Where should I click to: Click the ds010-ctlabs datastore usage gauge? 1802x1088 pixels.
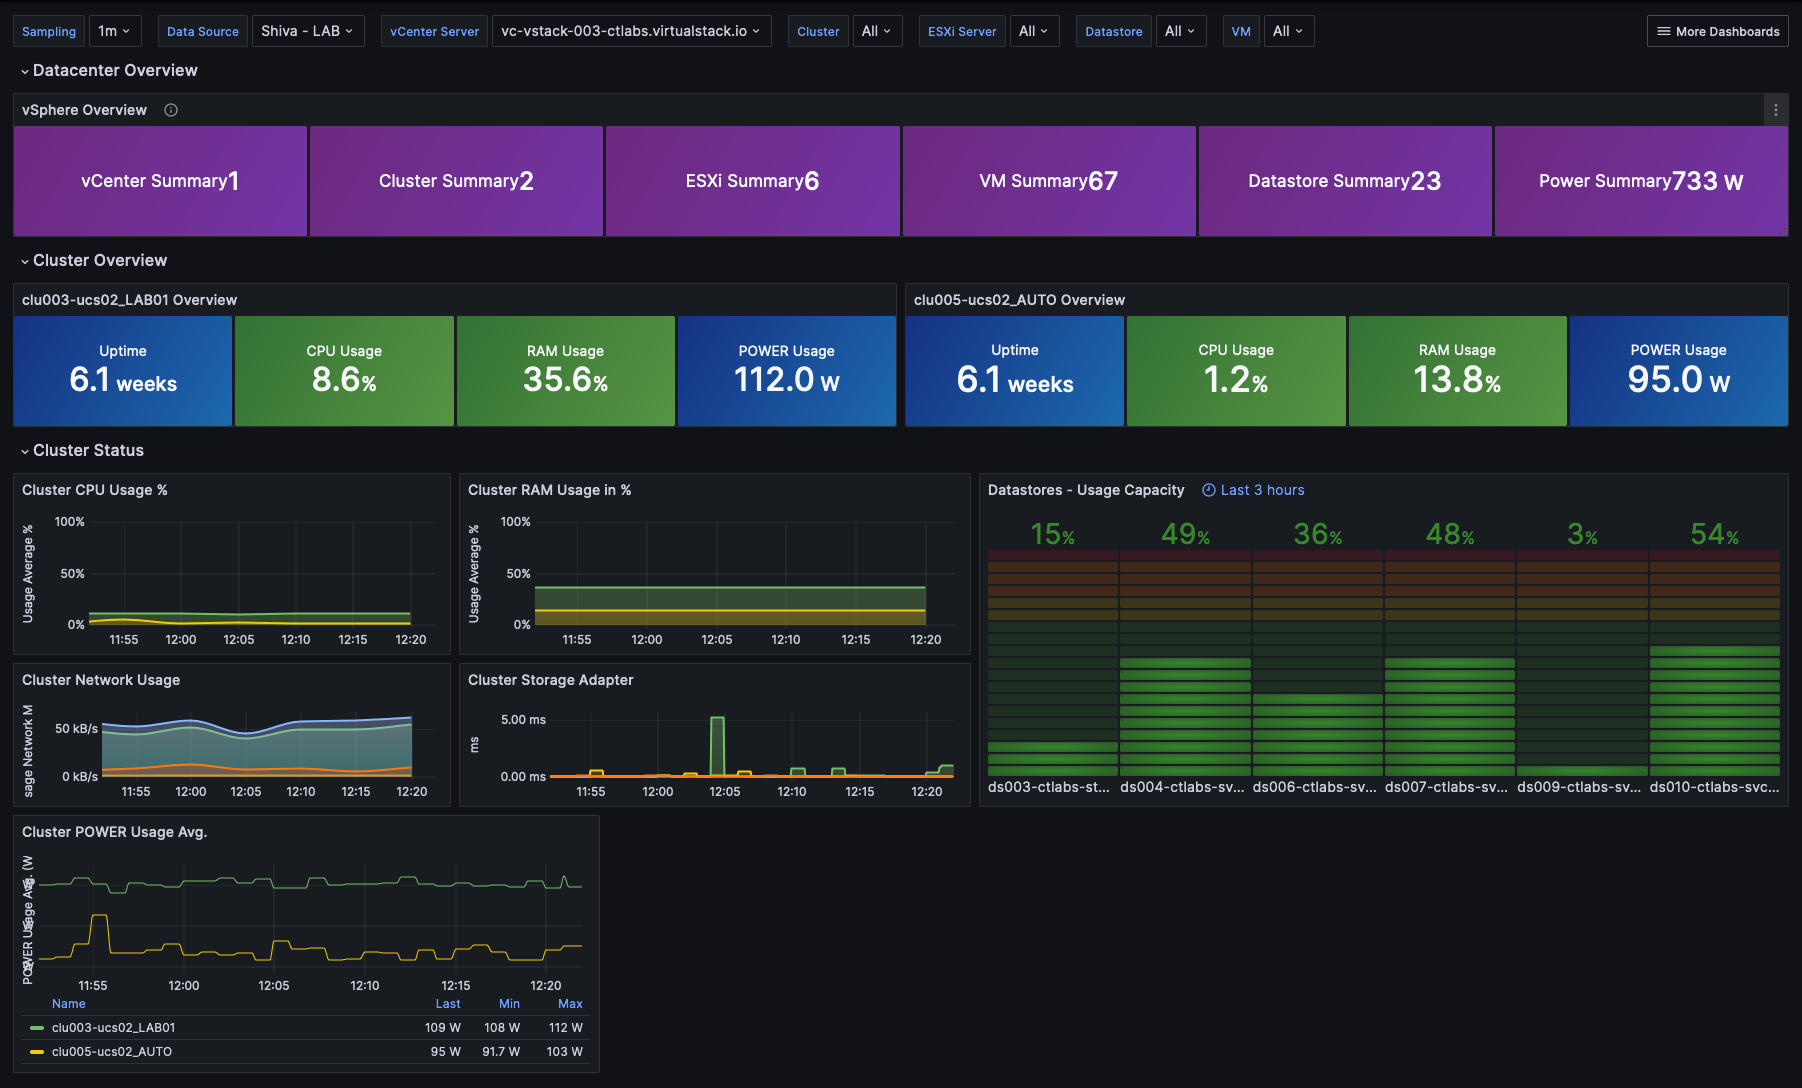point(1714,660)
